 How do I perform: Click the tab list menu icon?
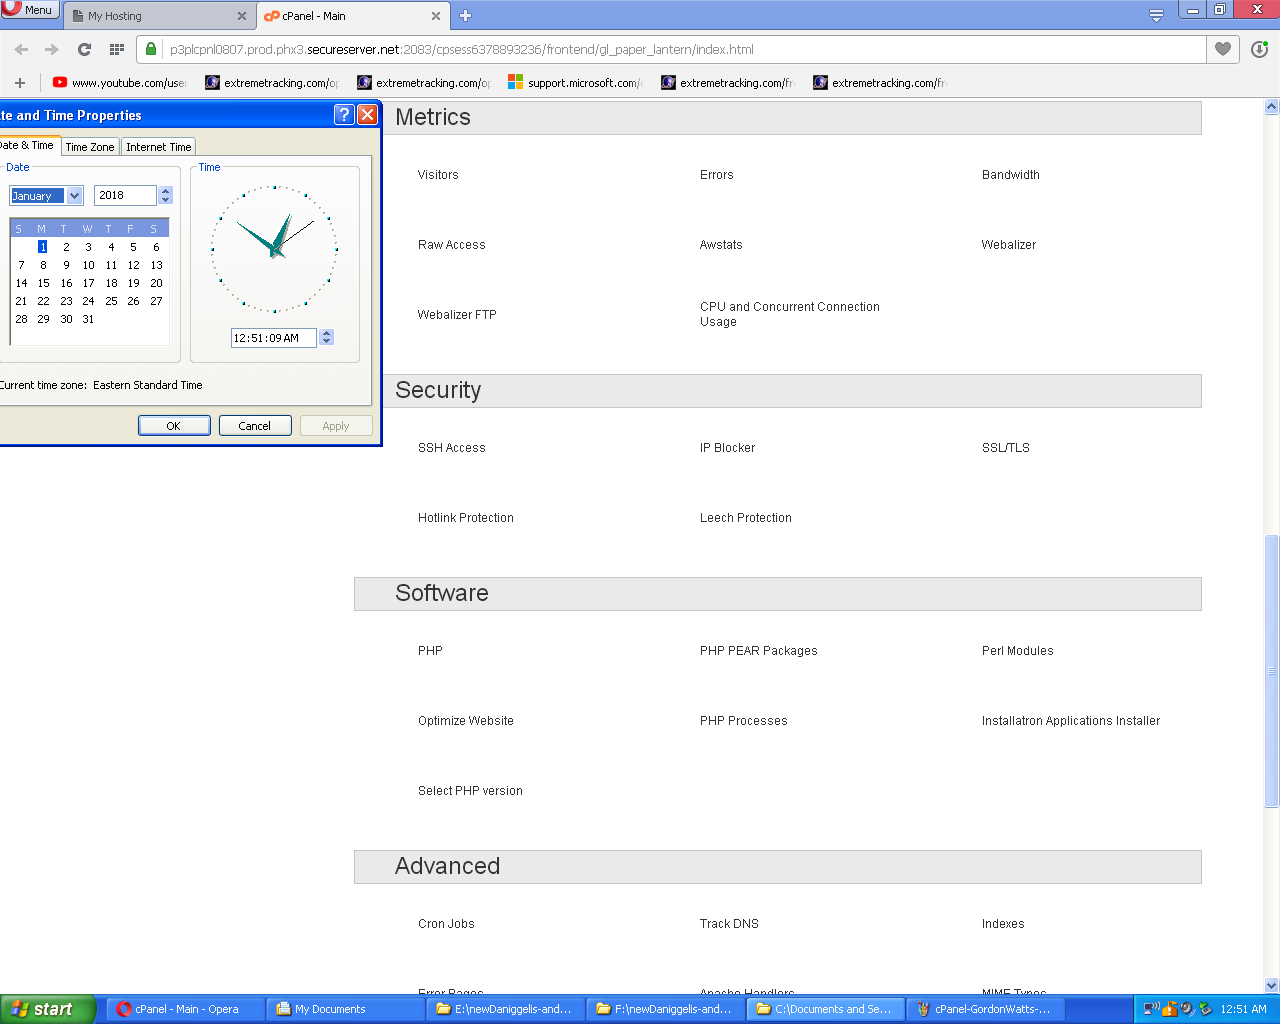pyautogui.click(x=1156, y=15)
